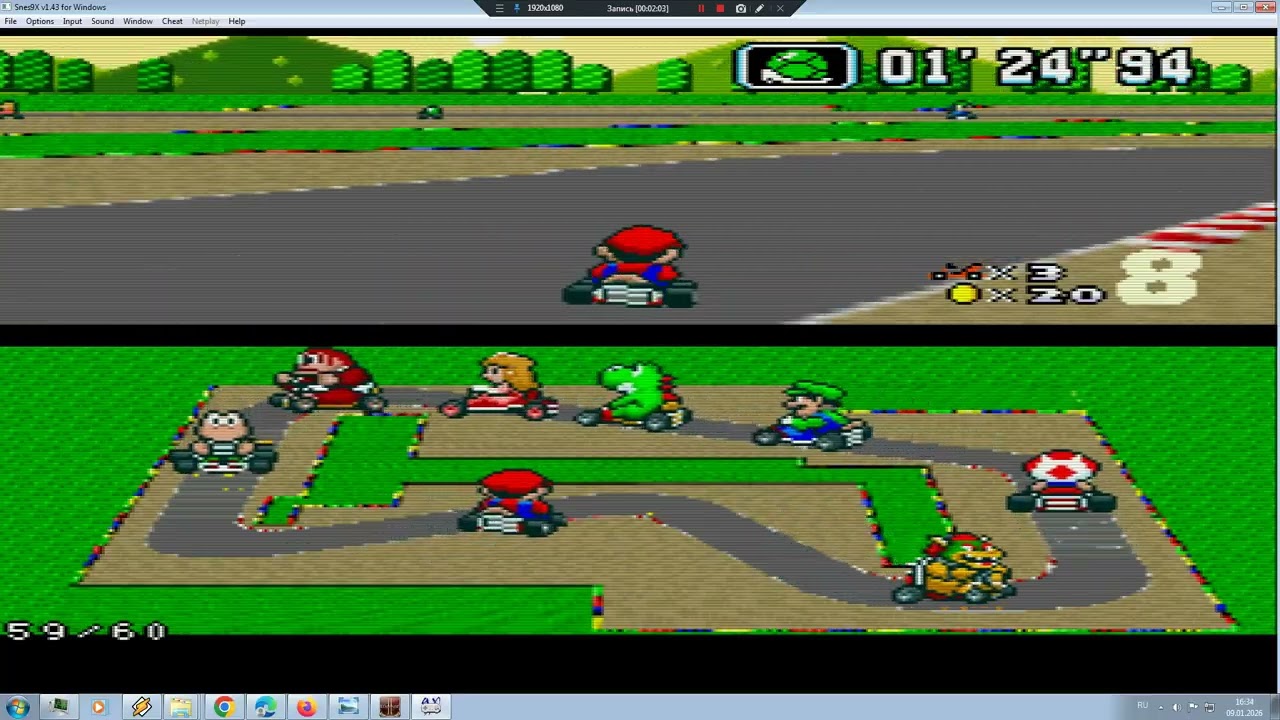1280x720 pixels.
Task: Open Windows Media Player from taskbar
Action: [x=98, y=707]
